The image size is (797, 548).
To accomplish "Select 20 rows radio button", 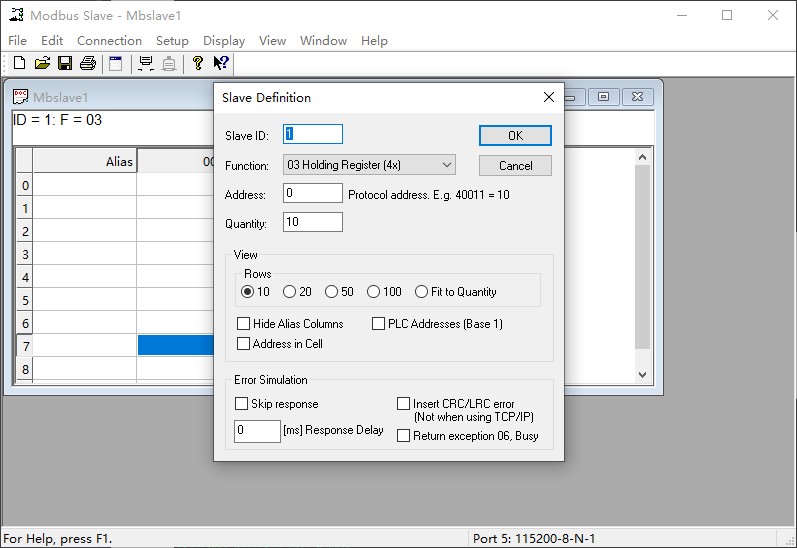I will click(x=289, y=292).
